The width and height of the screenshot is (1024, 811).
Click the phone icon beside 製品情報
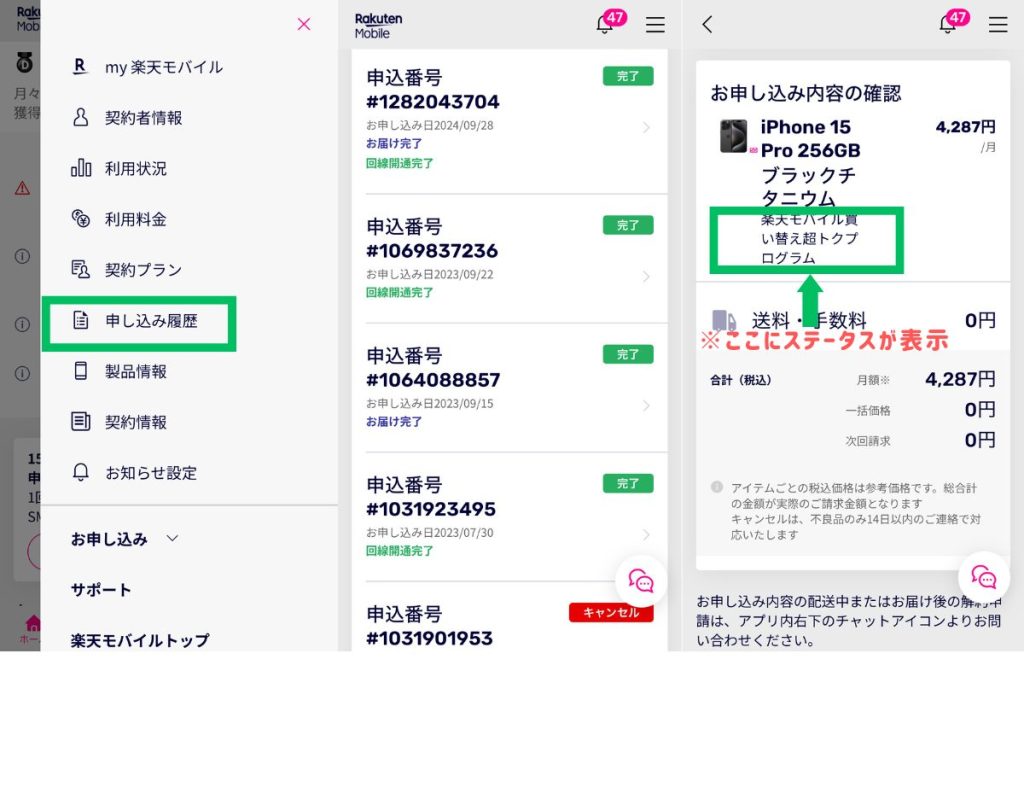coord(80,371)
